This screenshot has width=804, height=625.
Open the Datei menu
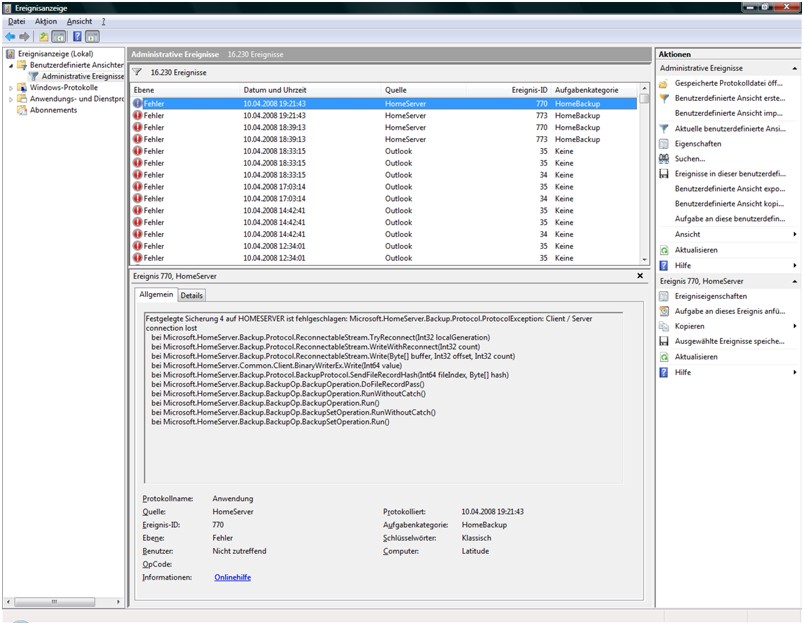16,21
